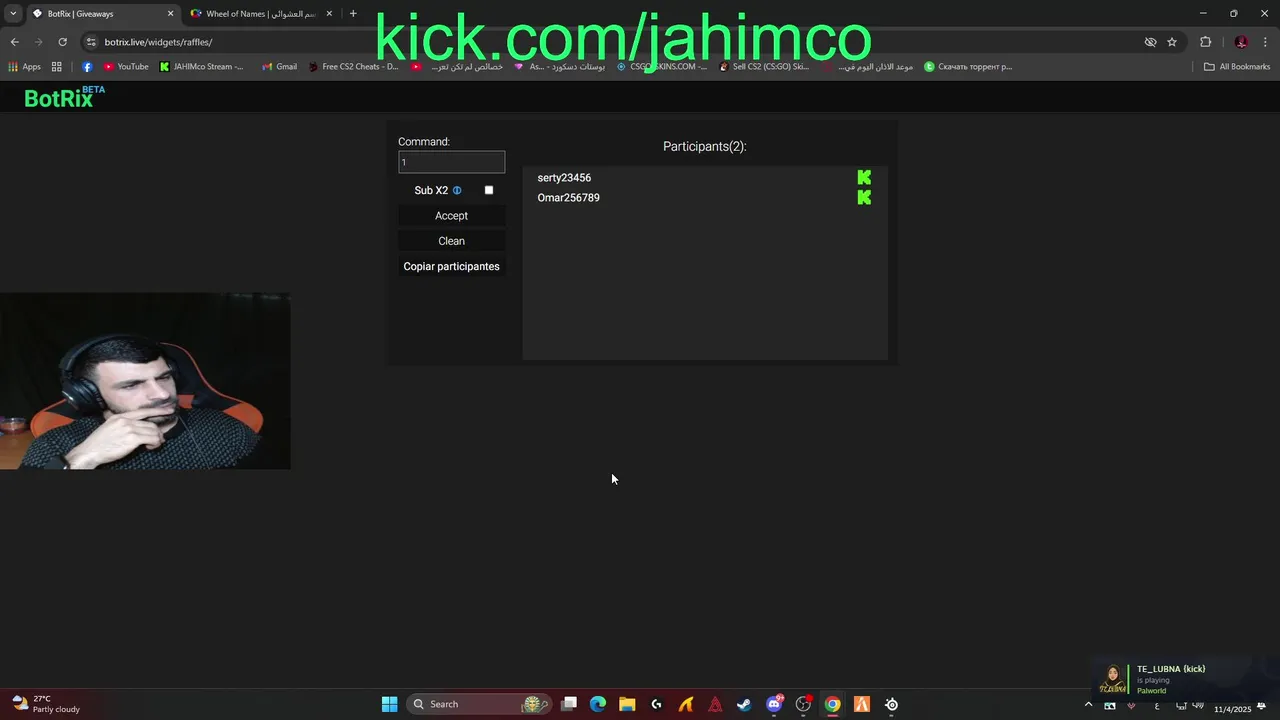Click Kick icon next to serty23456
Screen dimensions: 1280x720
pos(864,177)
